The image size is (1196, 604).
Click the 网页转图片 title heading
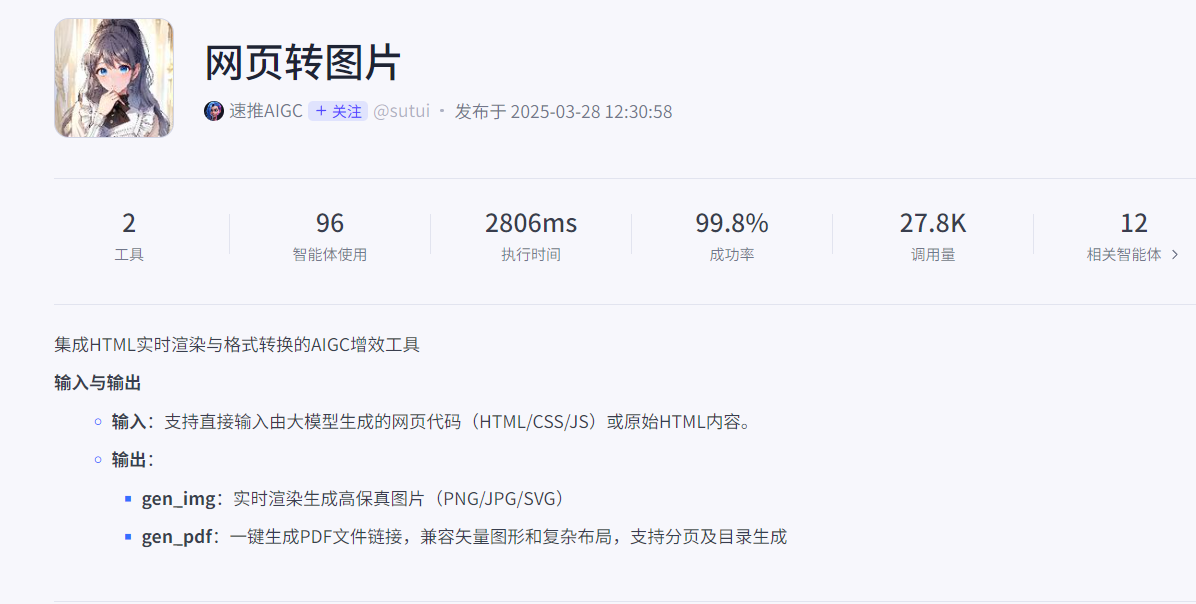(x=303, y=63)
